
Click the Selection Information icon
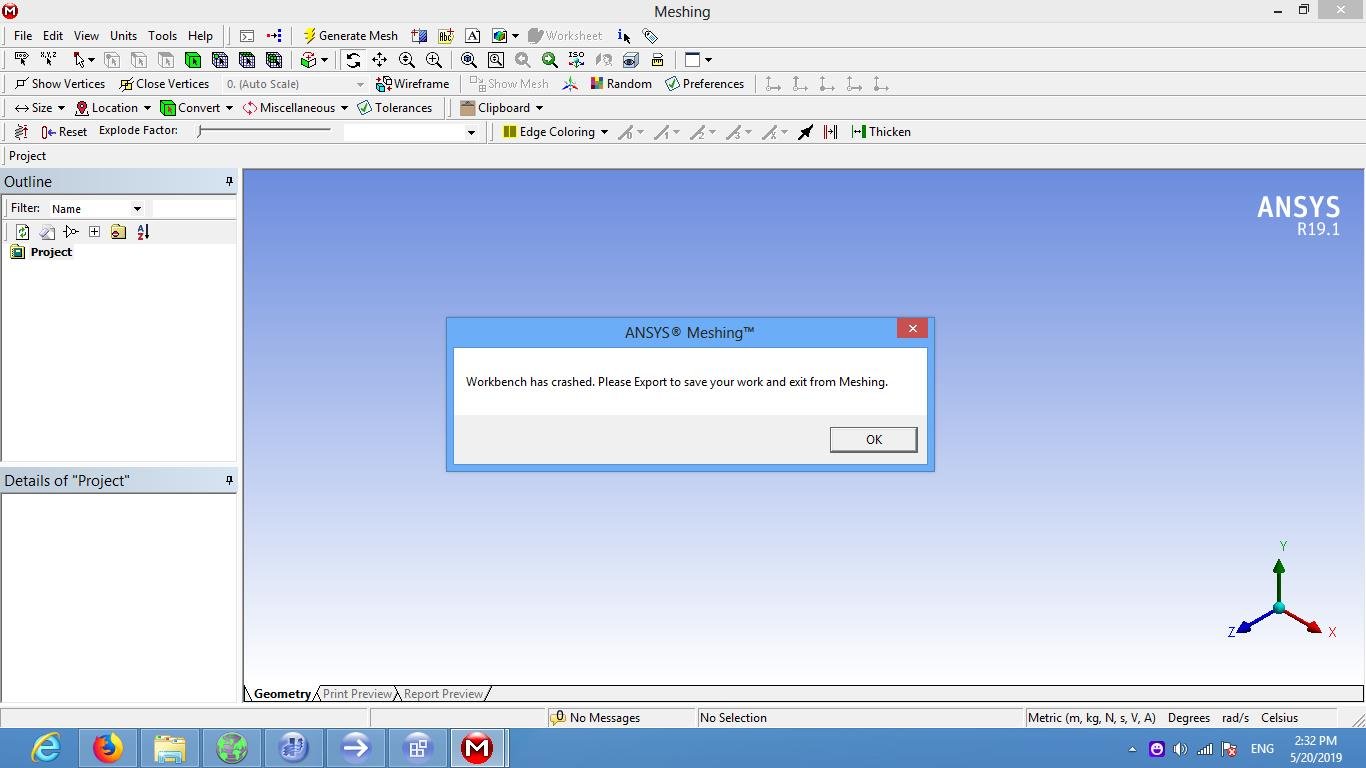coord(624,36)
